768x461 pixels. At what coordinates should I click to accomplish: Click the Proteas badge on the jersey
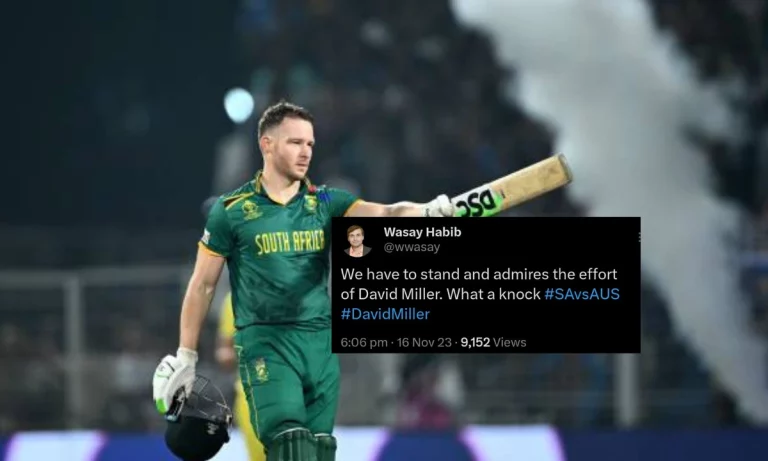click(311, 202)
